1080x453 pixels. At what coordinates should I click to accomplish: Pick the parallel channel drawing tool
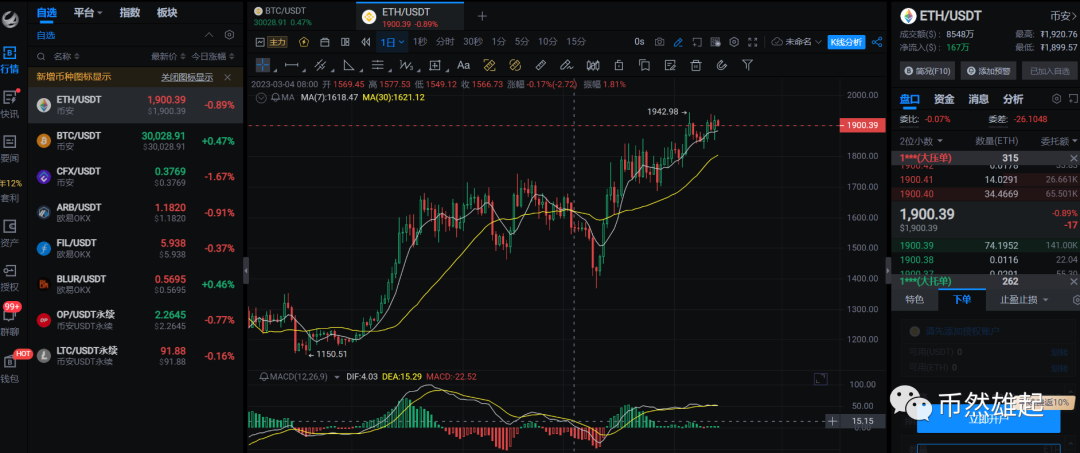(x=320, y=65)
